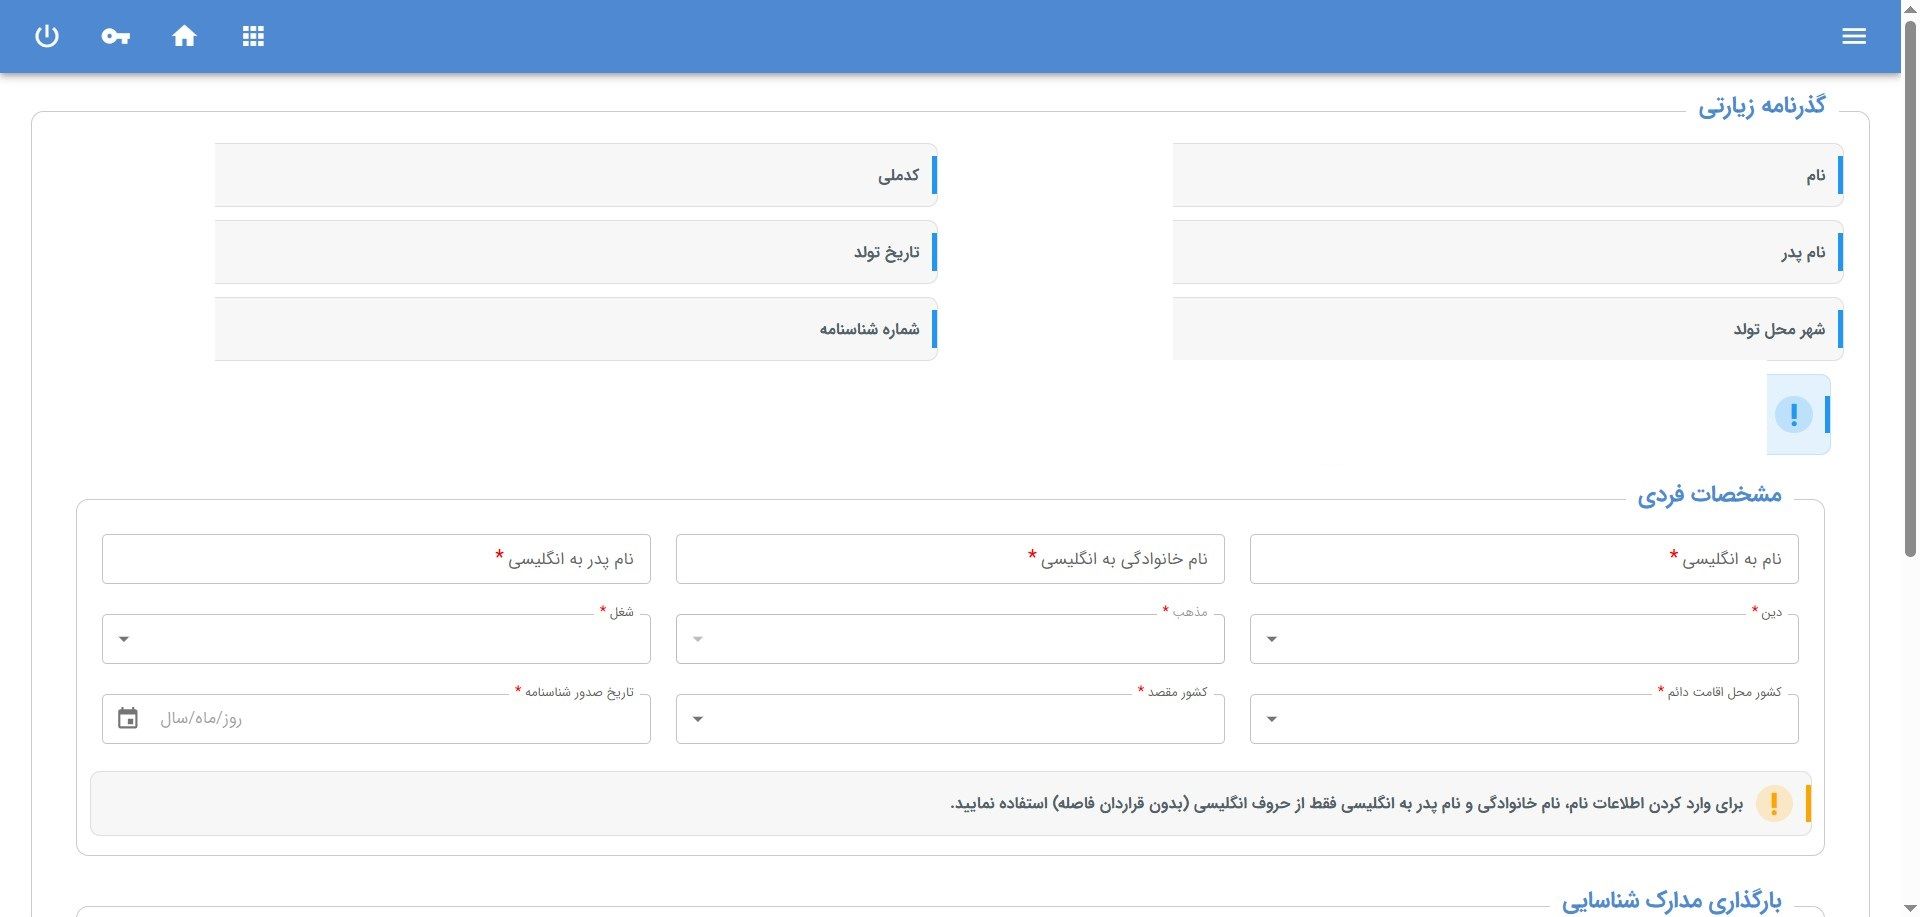This screenshot has width=1920, height=917.
Task: Click the نام پدر read-only field
Action: click(x=1508, y=252)
